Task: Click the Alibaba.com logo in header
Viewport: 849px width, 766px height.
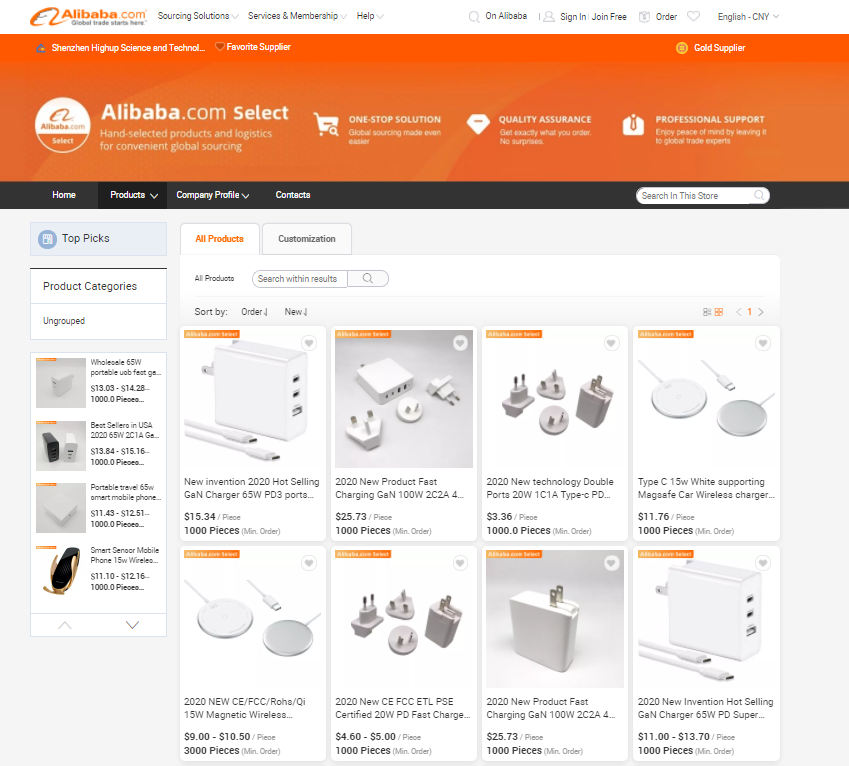Action: [x=90, y=17]
